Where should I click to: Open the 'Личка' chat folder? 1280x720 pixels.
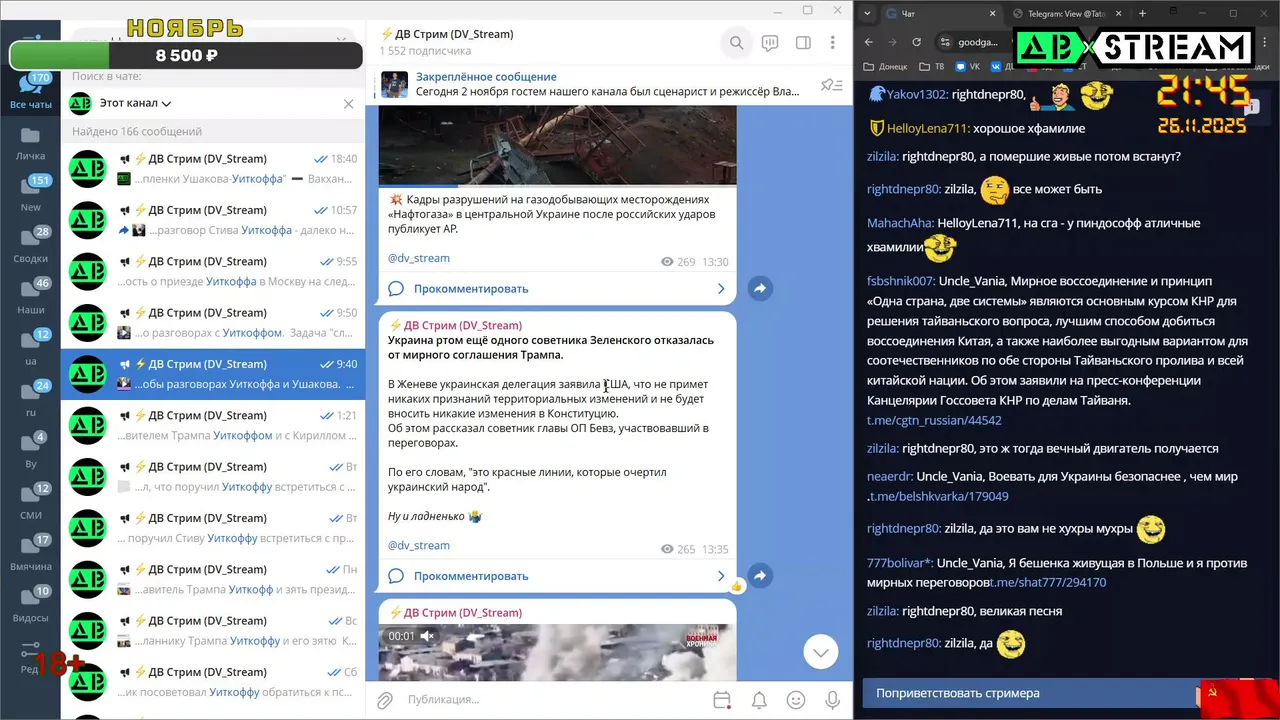(30, 144)
